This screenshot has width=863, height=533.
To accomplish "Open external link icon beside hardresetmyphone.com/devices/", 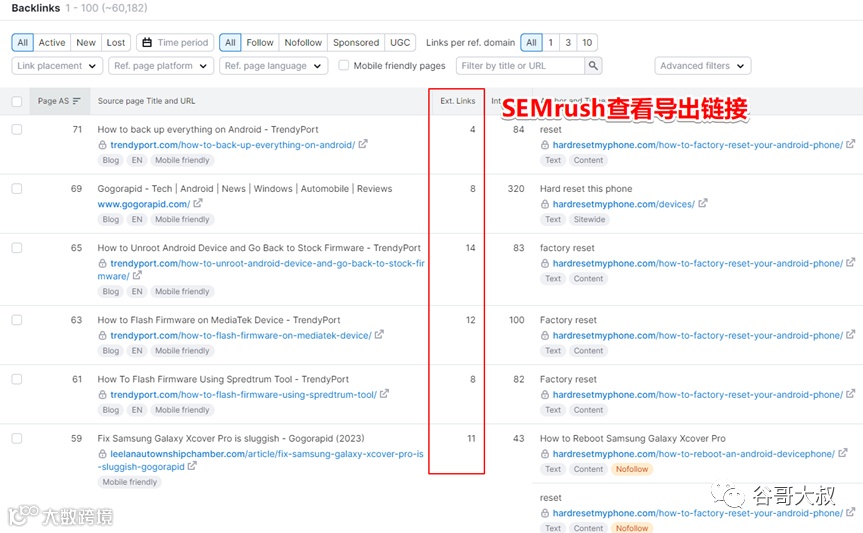I will click(x=703, y=203).
